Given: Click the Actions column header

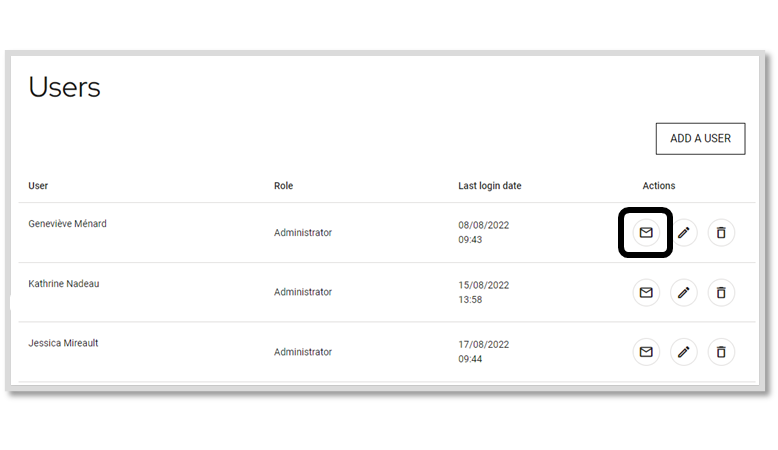Looking at the screenshot, I should [658, 186].
